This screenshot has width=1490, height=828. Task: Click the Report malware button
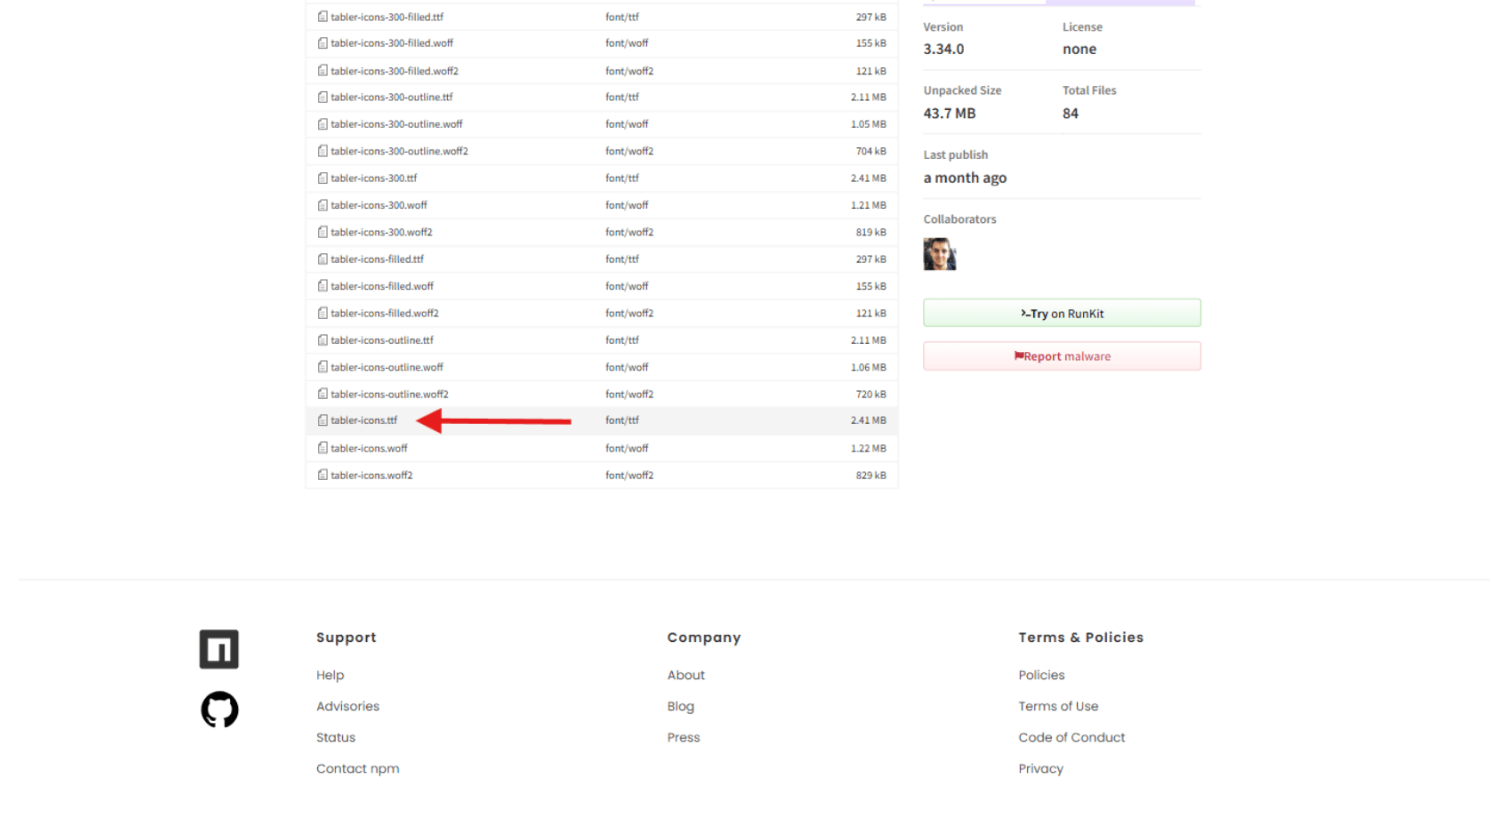(1061, 356)
